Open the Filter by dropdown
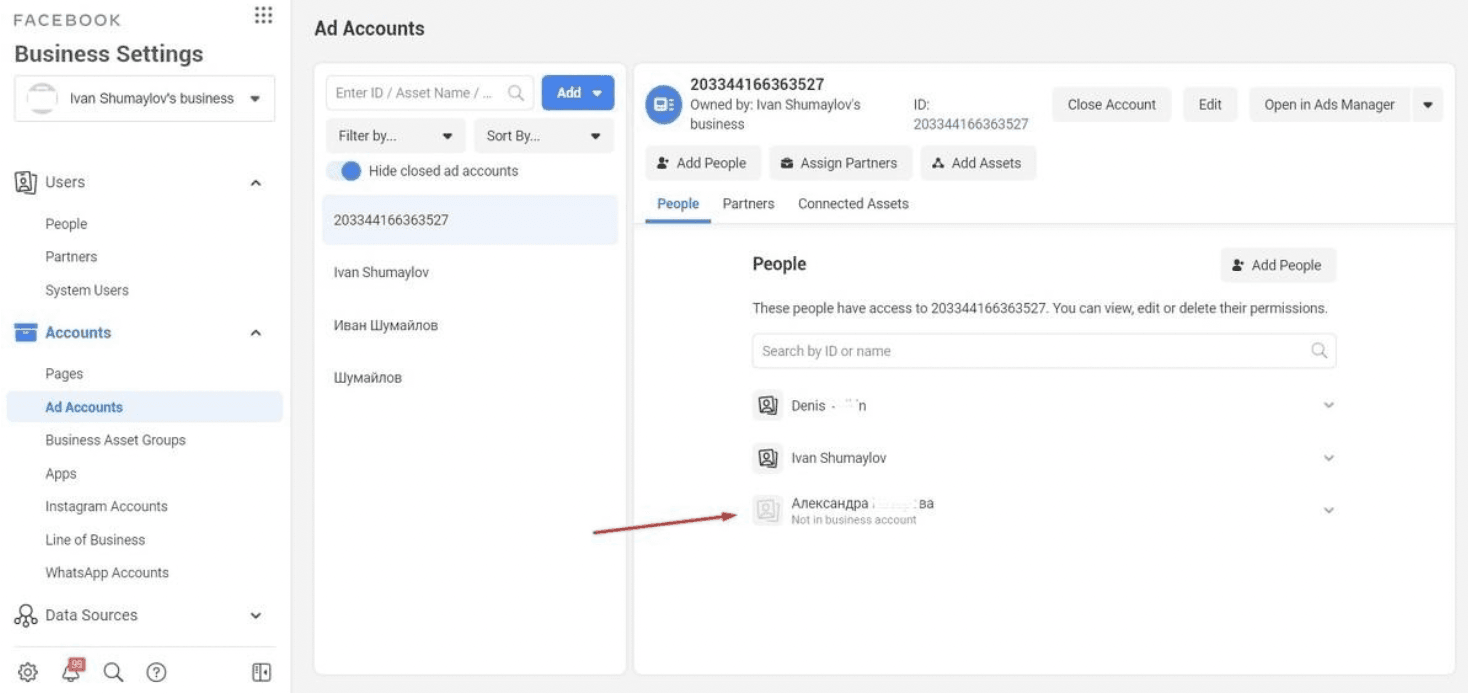 coord(396,136)
